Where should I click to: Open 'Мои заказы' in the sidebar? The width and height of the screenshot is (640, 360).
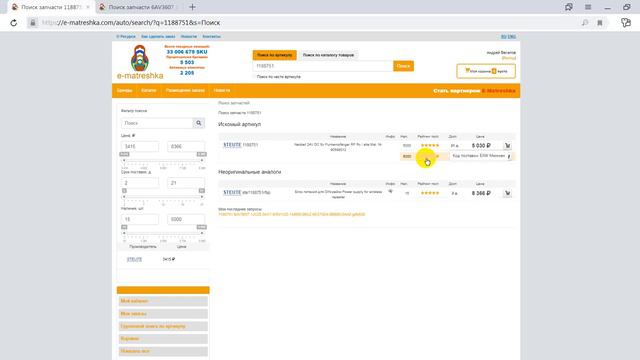click(x=163, y=314)
